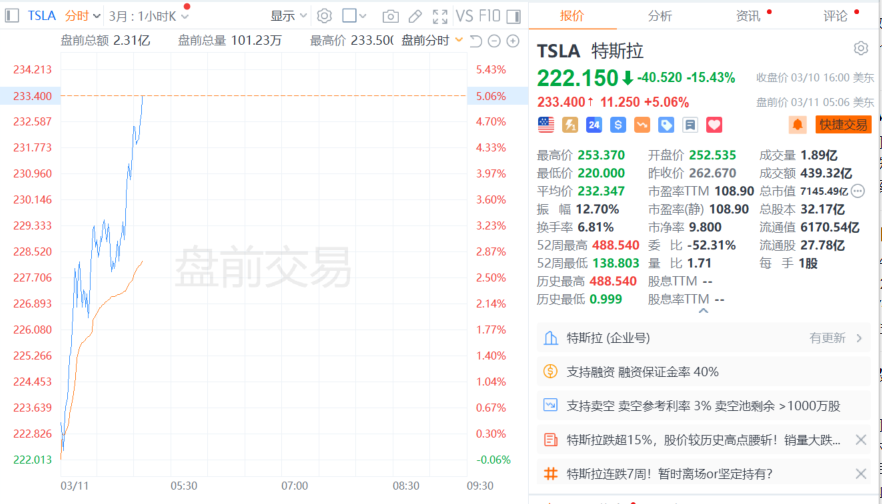Click the 换手率 6.81% value

coord(596,227)
